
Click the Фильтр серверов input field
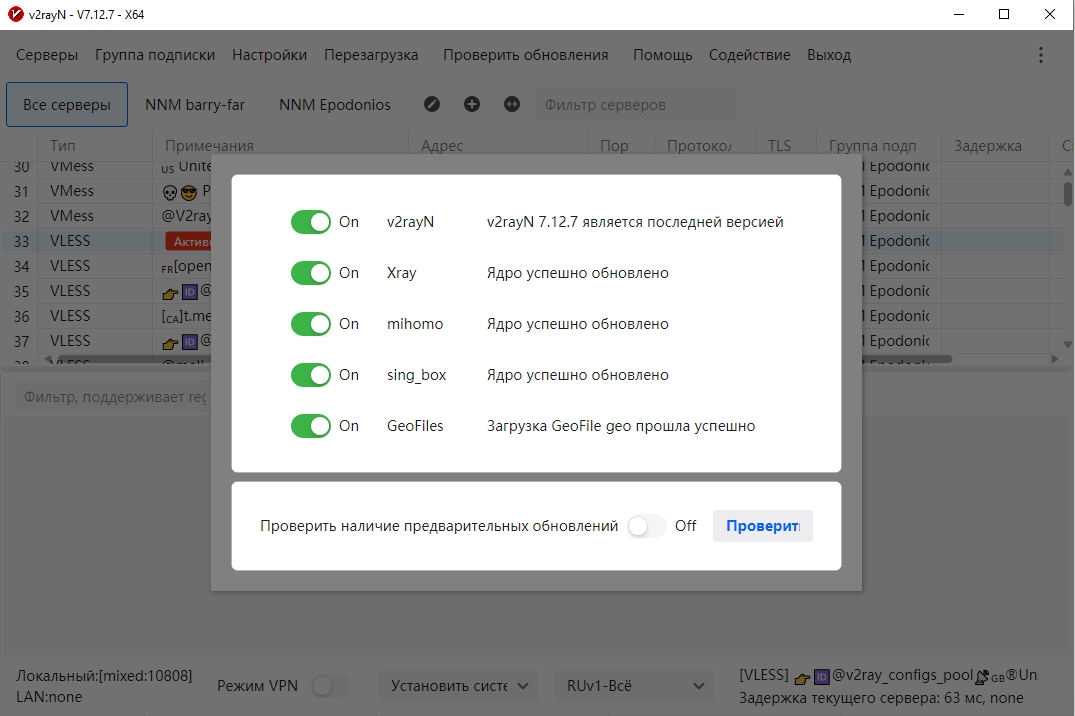635,105
